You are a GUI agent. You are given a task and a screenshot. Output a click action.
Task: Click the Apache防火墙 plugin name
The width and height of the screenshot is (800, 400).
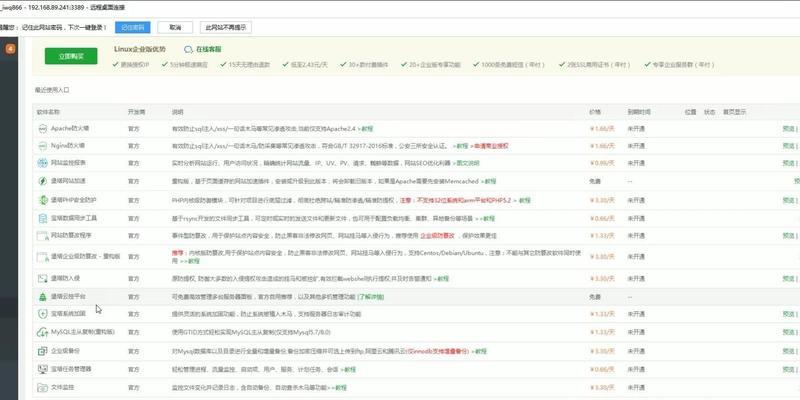[x=70, y=128]
